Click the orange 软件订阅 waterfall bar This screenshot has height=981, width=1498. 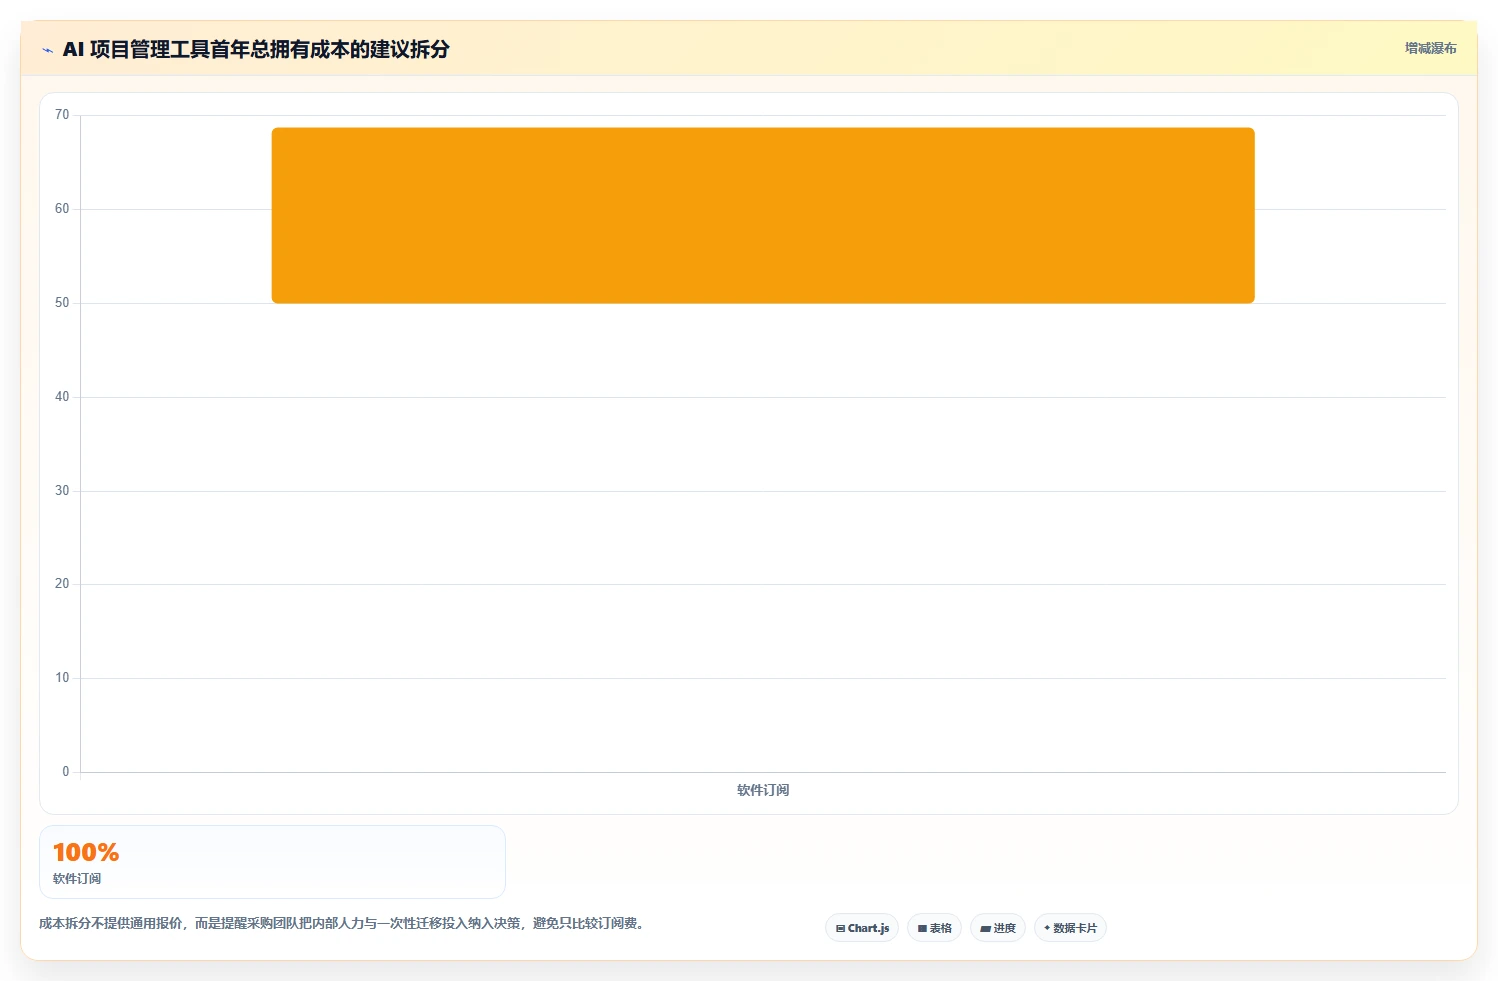pyautogui.click(x=763, y=215)
